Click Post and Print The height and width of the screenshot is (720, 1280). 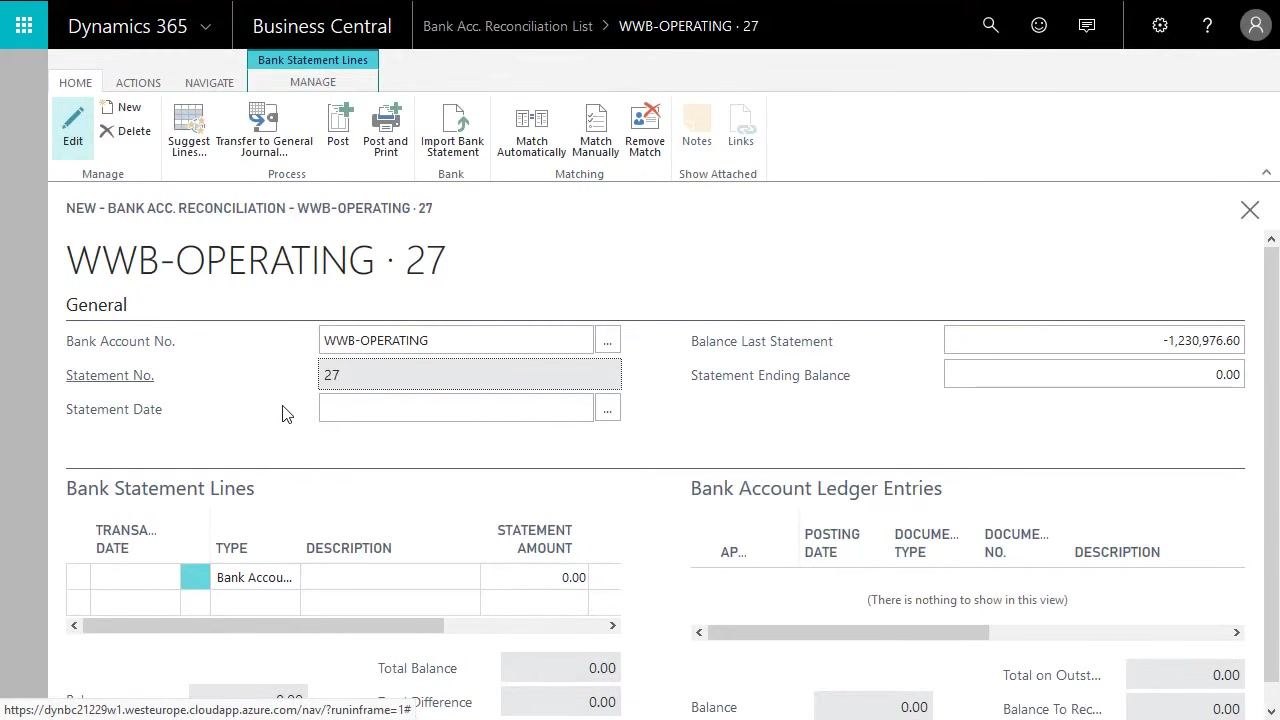386,130
